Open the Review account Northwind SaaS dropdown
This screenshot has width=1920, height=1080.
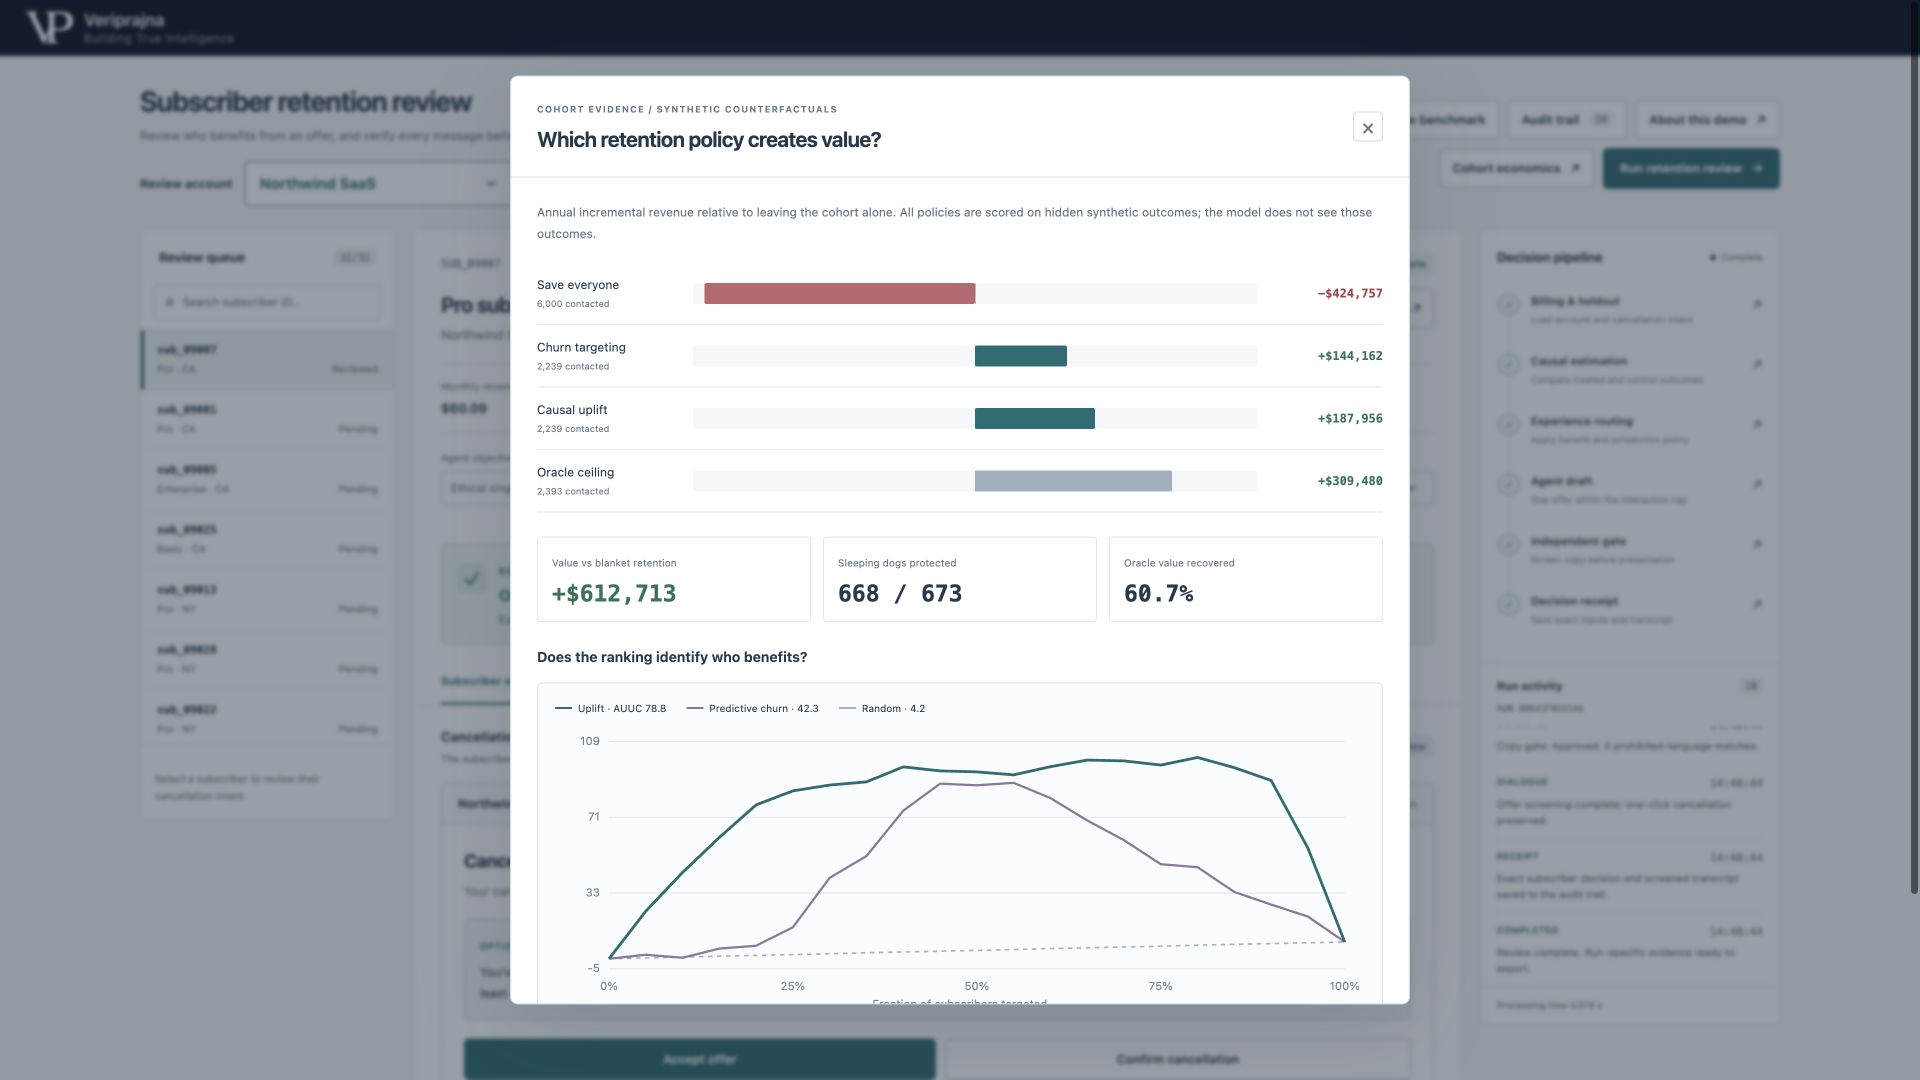tap(378, 184)
